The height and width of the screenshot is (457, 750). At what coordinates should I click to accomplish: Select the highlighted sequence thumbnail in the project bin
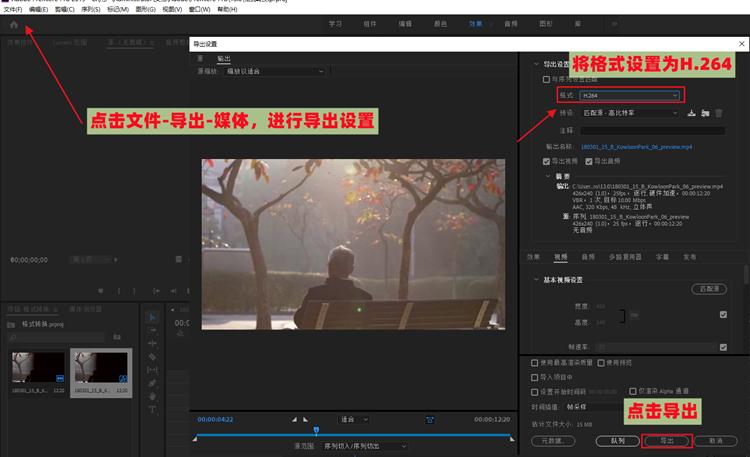(x=101, y=373)
